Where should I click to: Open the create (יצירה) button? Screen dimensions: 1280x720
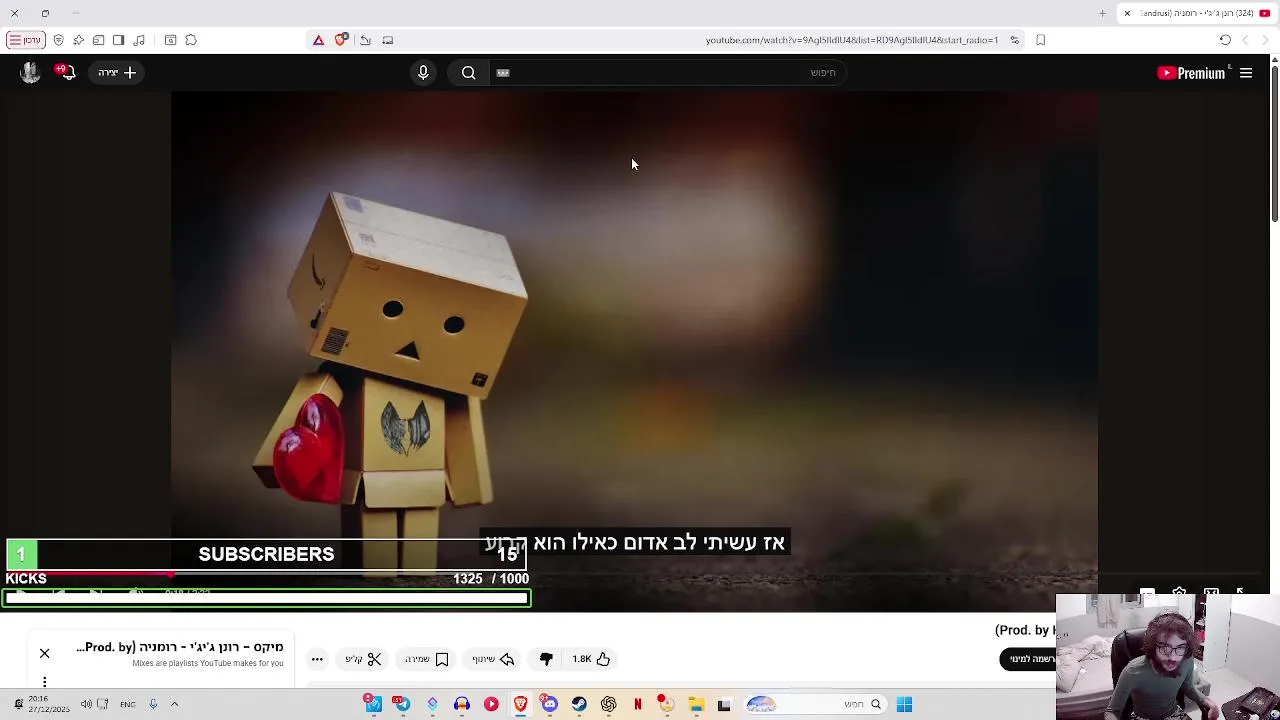[x=117, y=73]
